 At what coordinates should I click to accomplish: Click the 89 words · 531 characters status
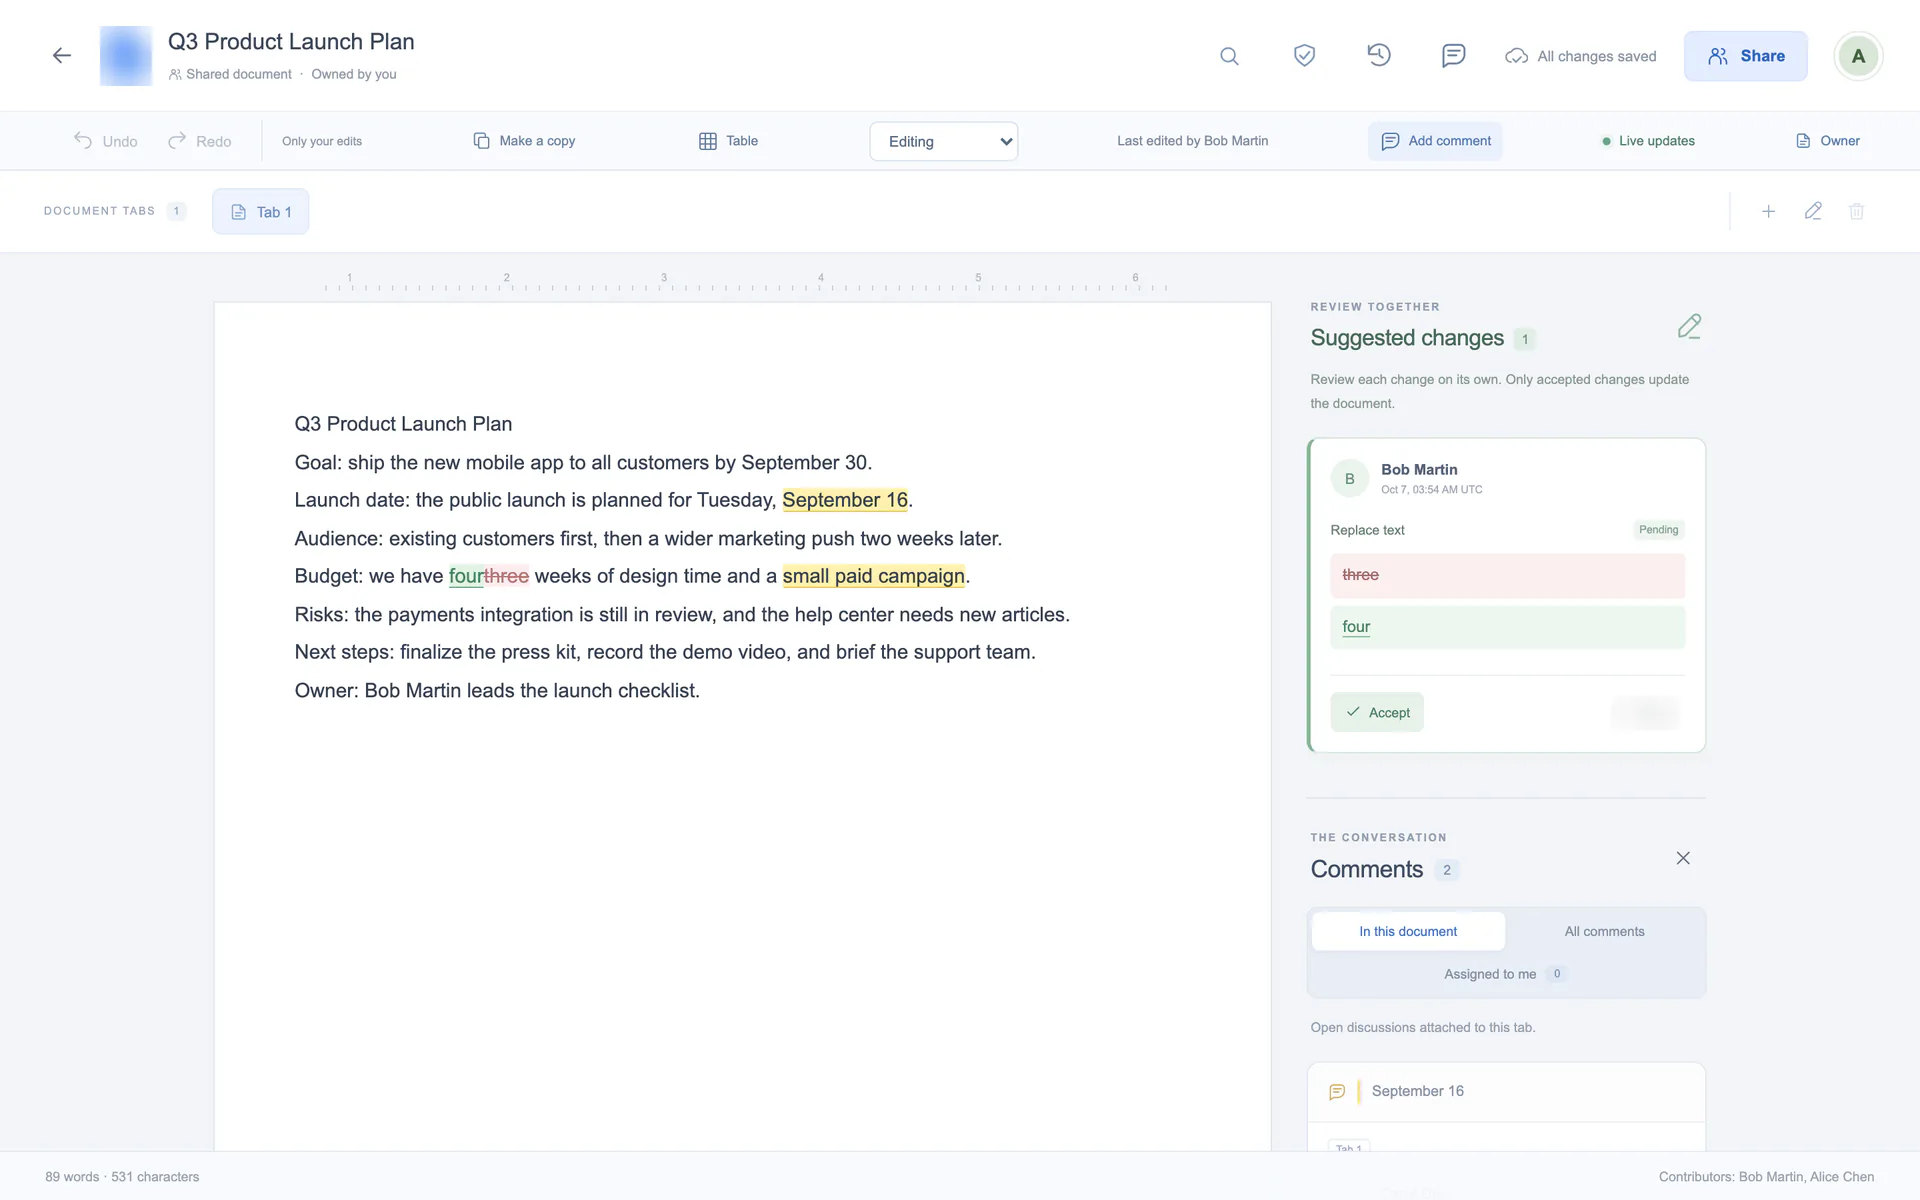click(x=122, y=1177)
